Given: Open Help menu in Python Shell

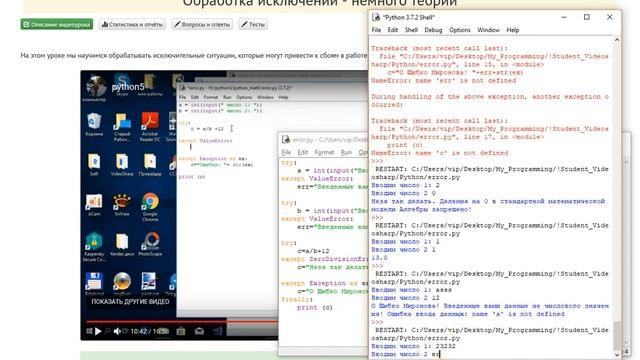Looking at the screenshot, I should 513,30.
